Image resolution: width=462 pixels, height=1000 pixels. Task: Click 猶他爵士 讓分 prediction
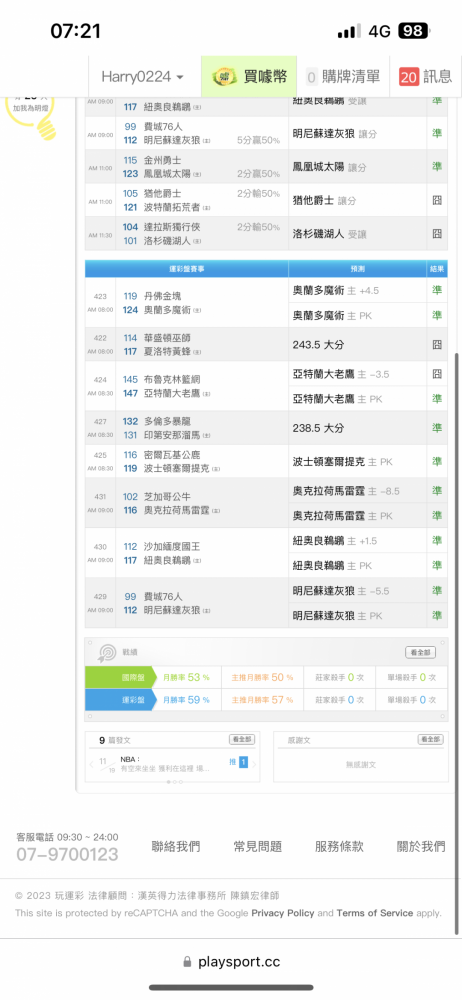324,200
